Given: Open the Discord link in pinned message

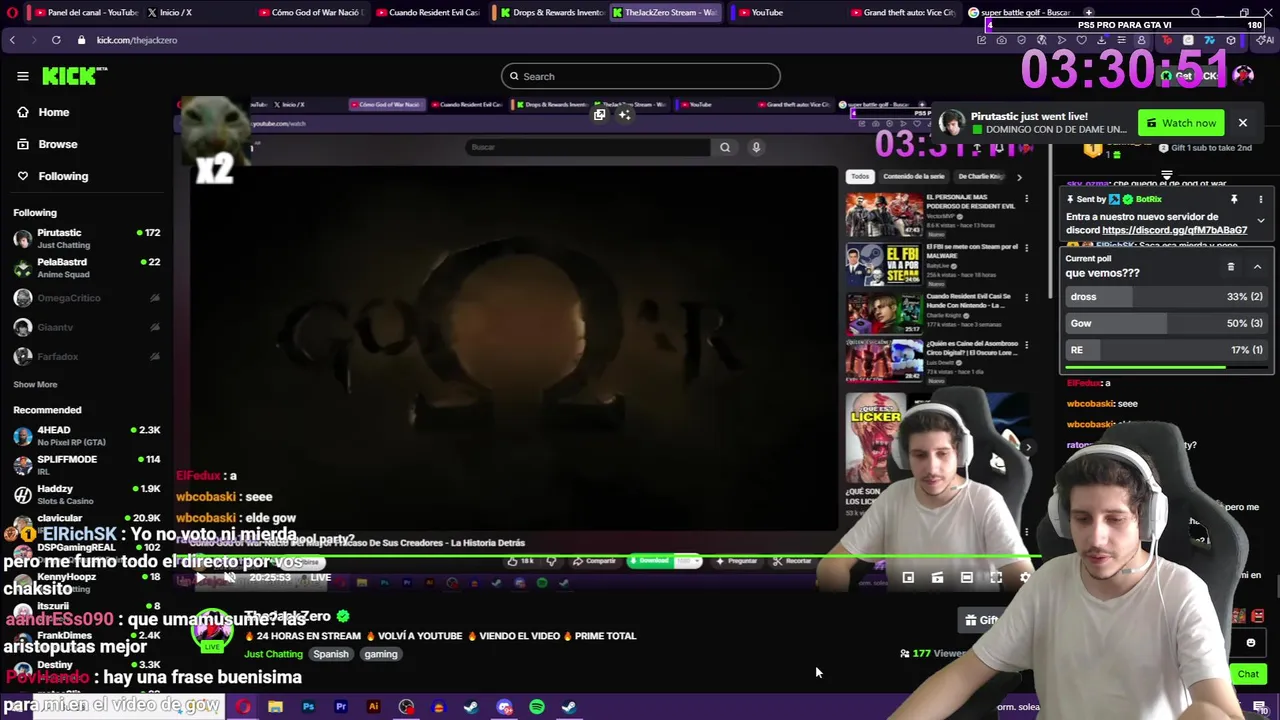Looking at the screenshot, I should click(1174, 230).
